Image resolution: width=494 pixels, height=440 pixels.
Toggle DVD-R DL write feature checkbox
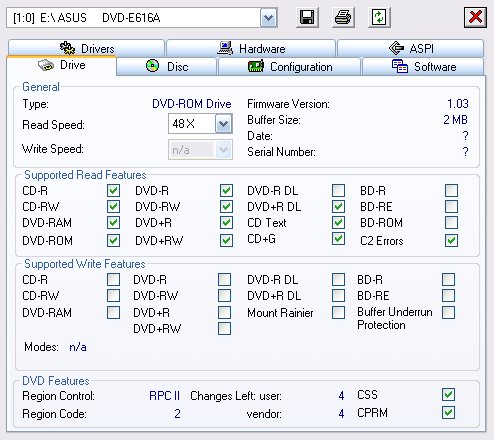(338, 280)
